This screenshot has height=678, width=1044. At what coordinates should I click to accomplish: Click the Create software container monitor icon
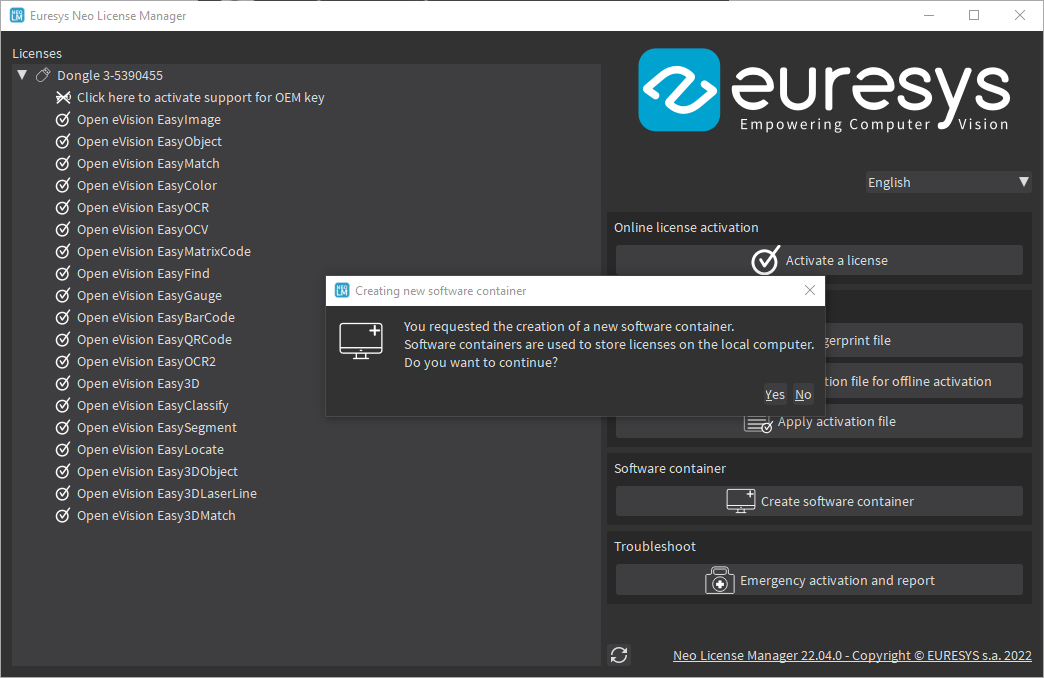[740, 501]
